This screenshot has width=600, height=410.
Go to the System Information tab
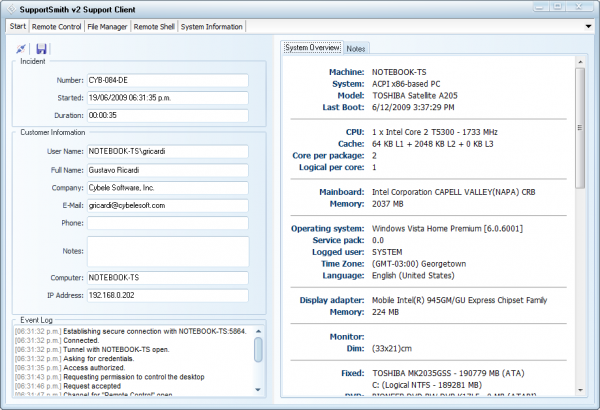212,27
